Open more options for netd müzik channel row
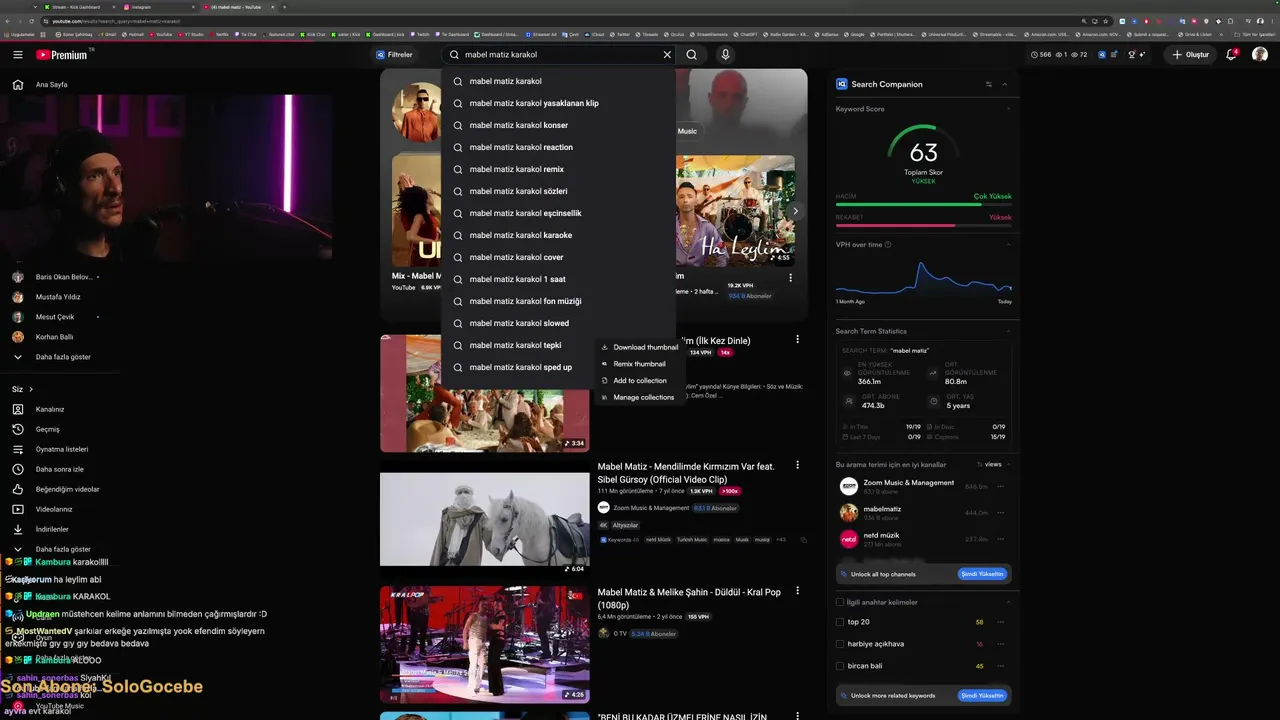Image resolution: width=1280 pixels, height=720 pixels. click(1000, 539)
